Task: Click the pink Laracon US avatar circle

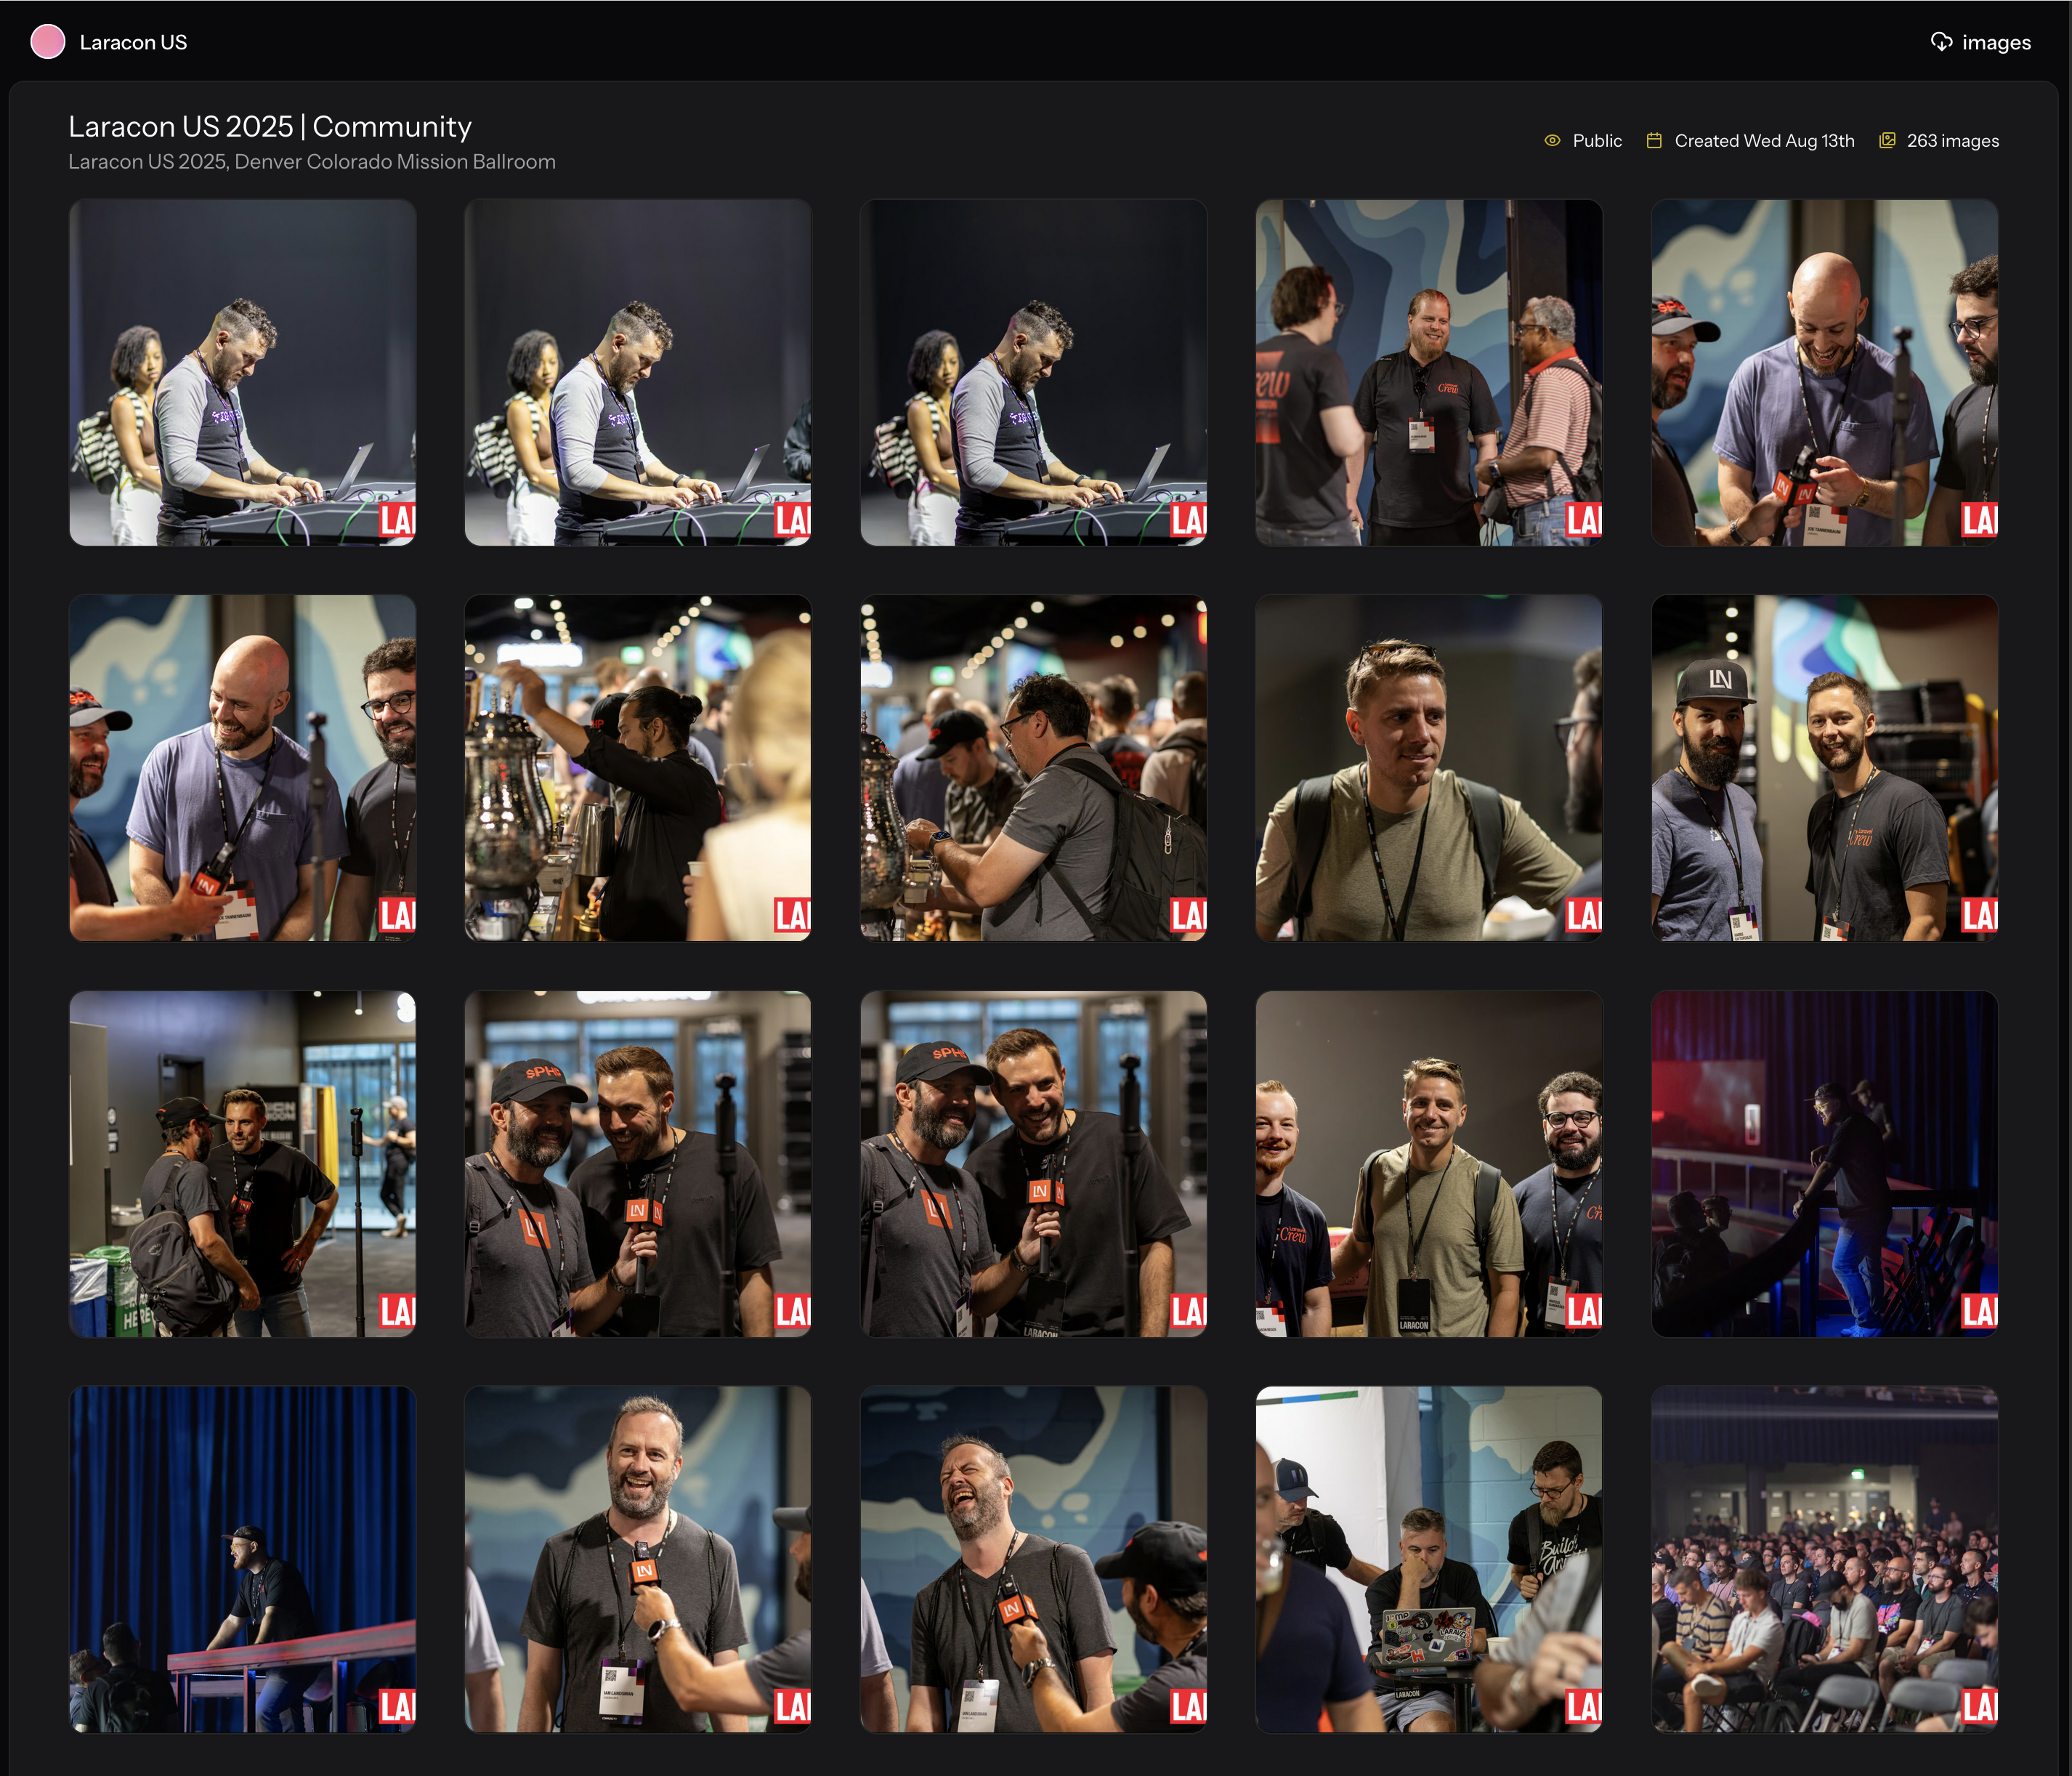Action: [48, 42]
